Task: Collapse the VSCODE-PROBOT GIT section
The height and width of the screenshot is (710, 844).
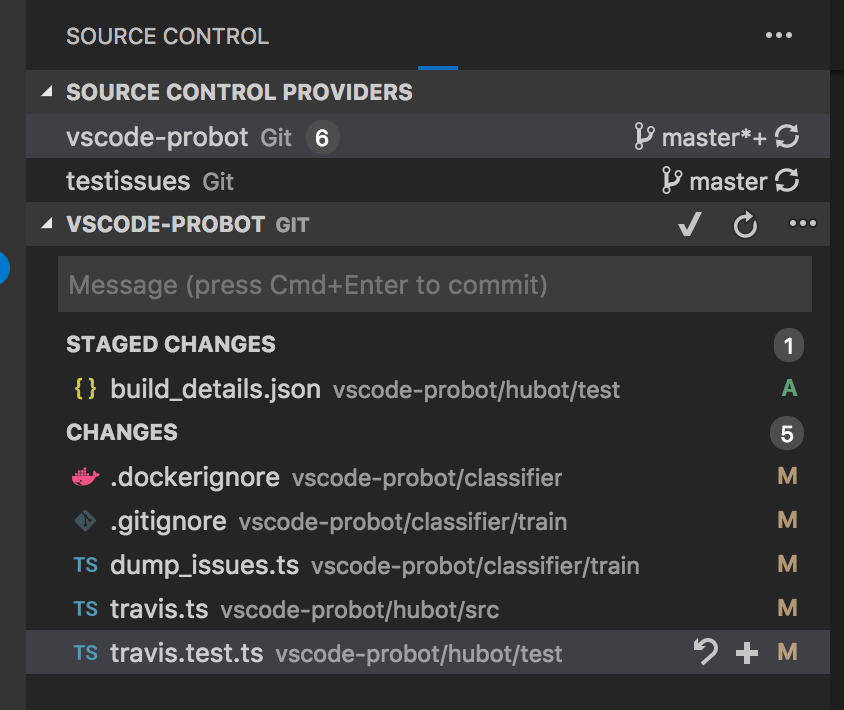Action: point(44,224)
